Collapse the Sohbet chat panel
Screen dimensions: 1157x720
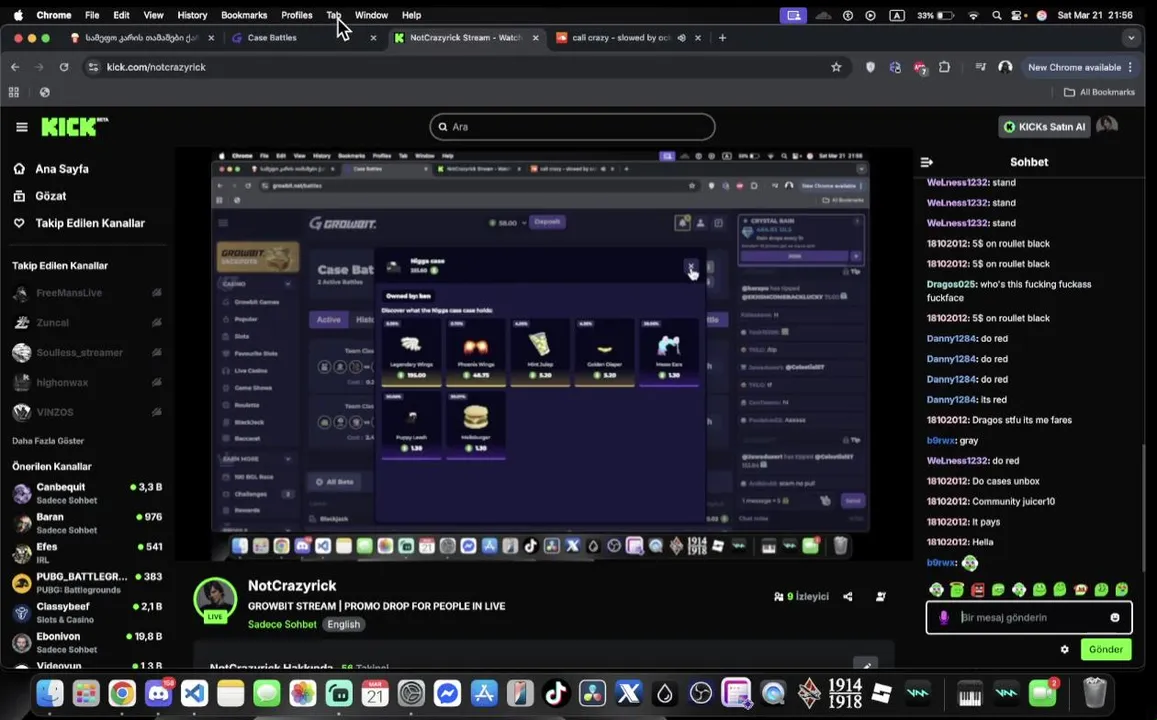click(927, 162)
